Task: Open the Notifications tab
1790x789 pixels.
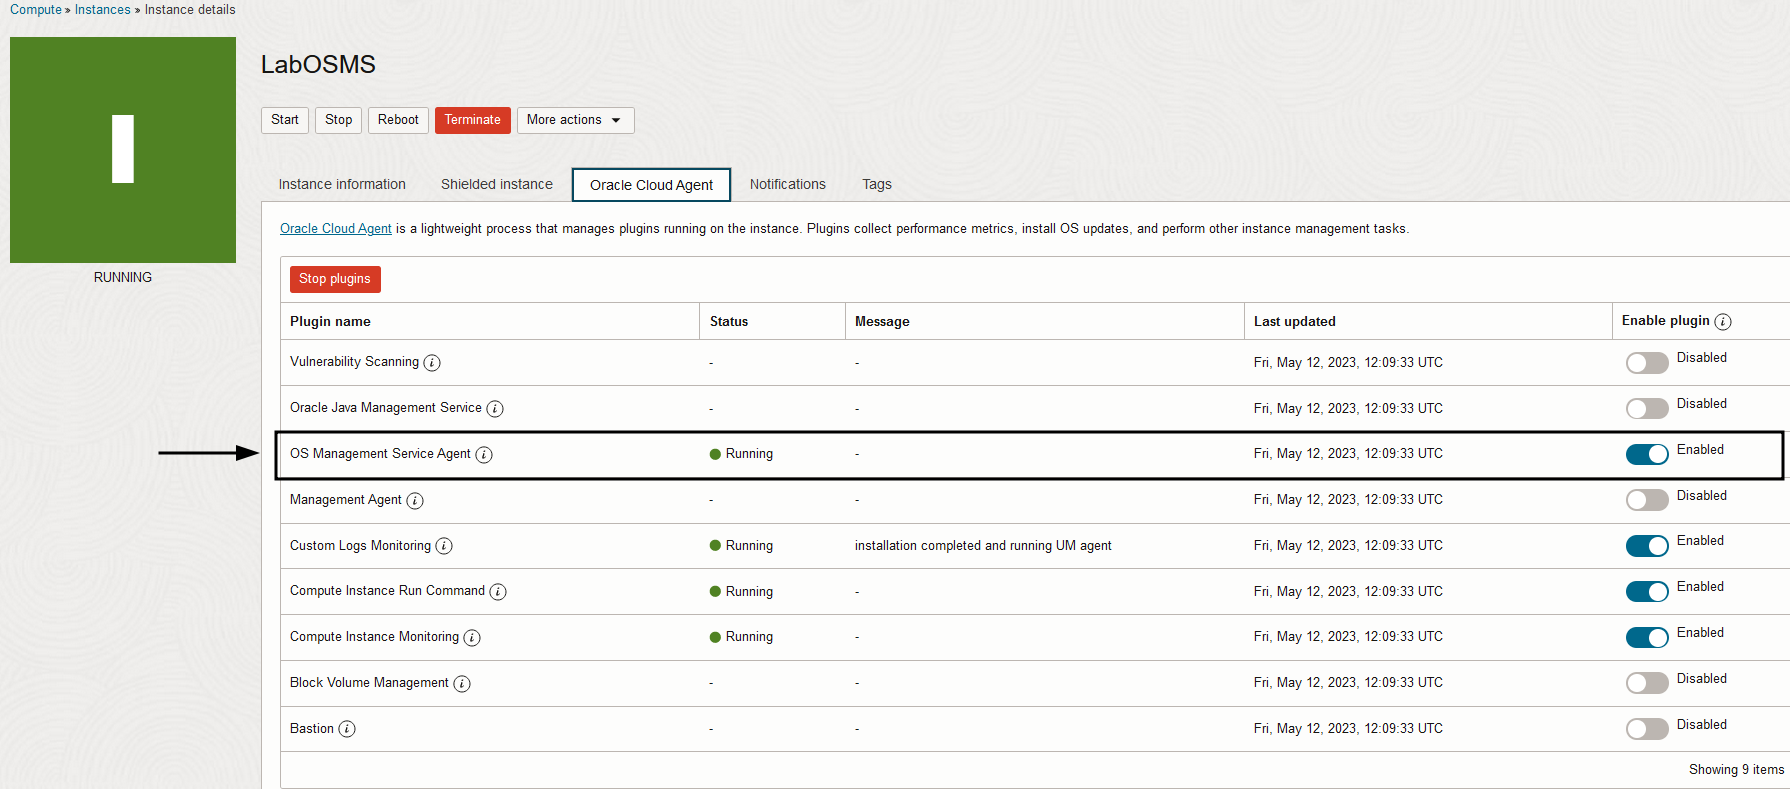Action: coord(787,185)
